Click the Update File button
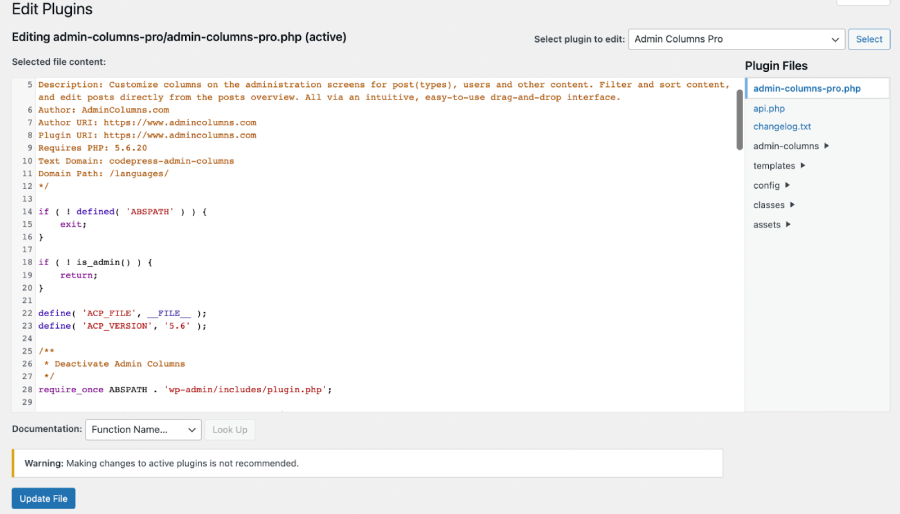Image resolution: width=900 pixels, height=514 pixels. tap(43, 499)
